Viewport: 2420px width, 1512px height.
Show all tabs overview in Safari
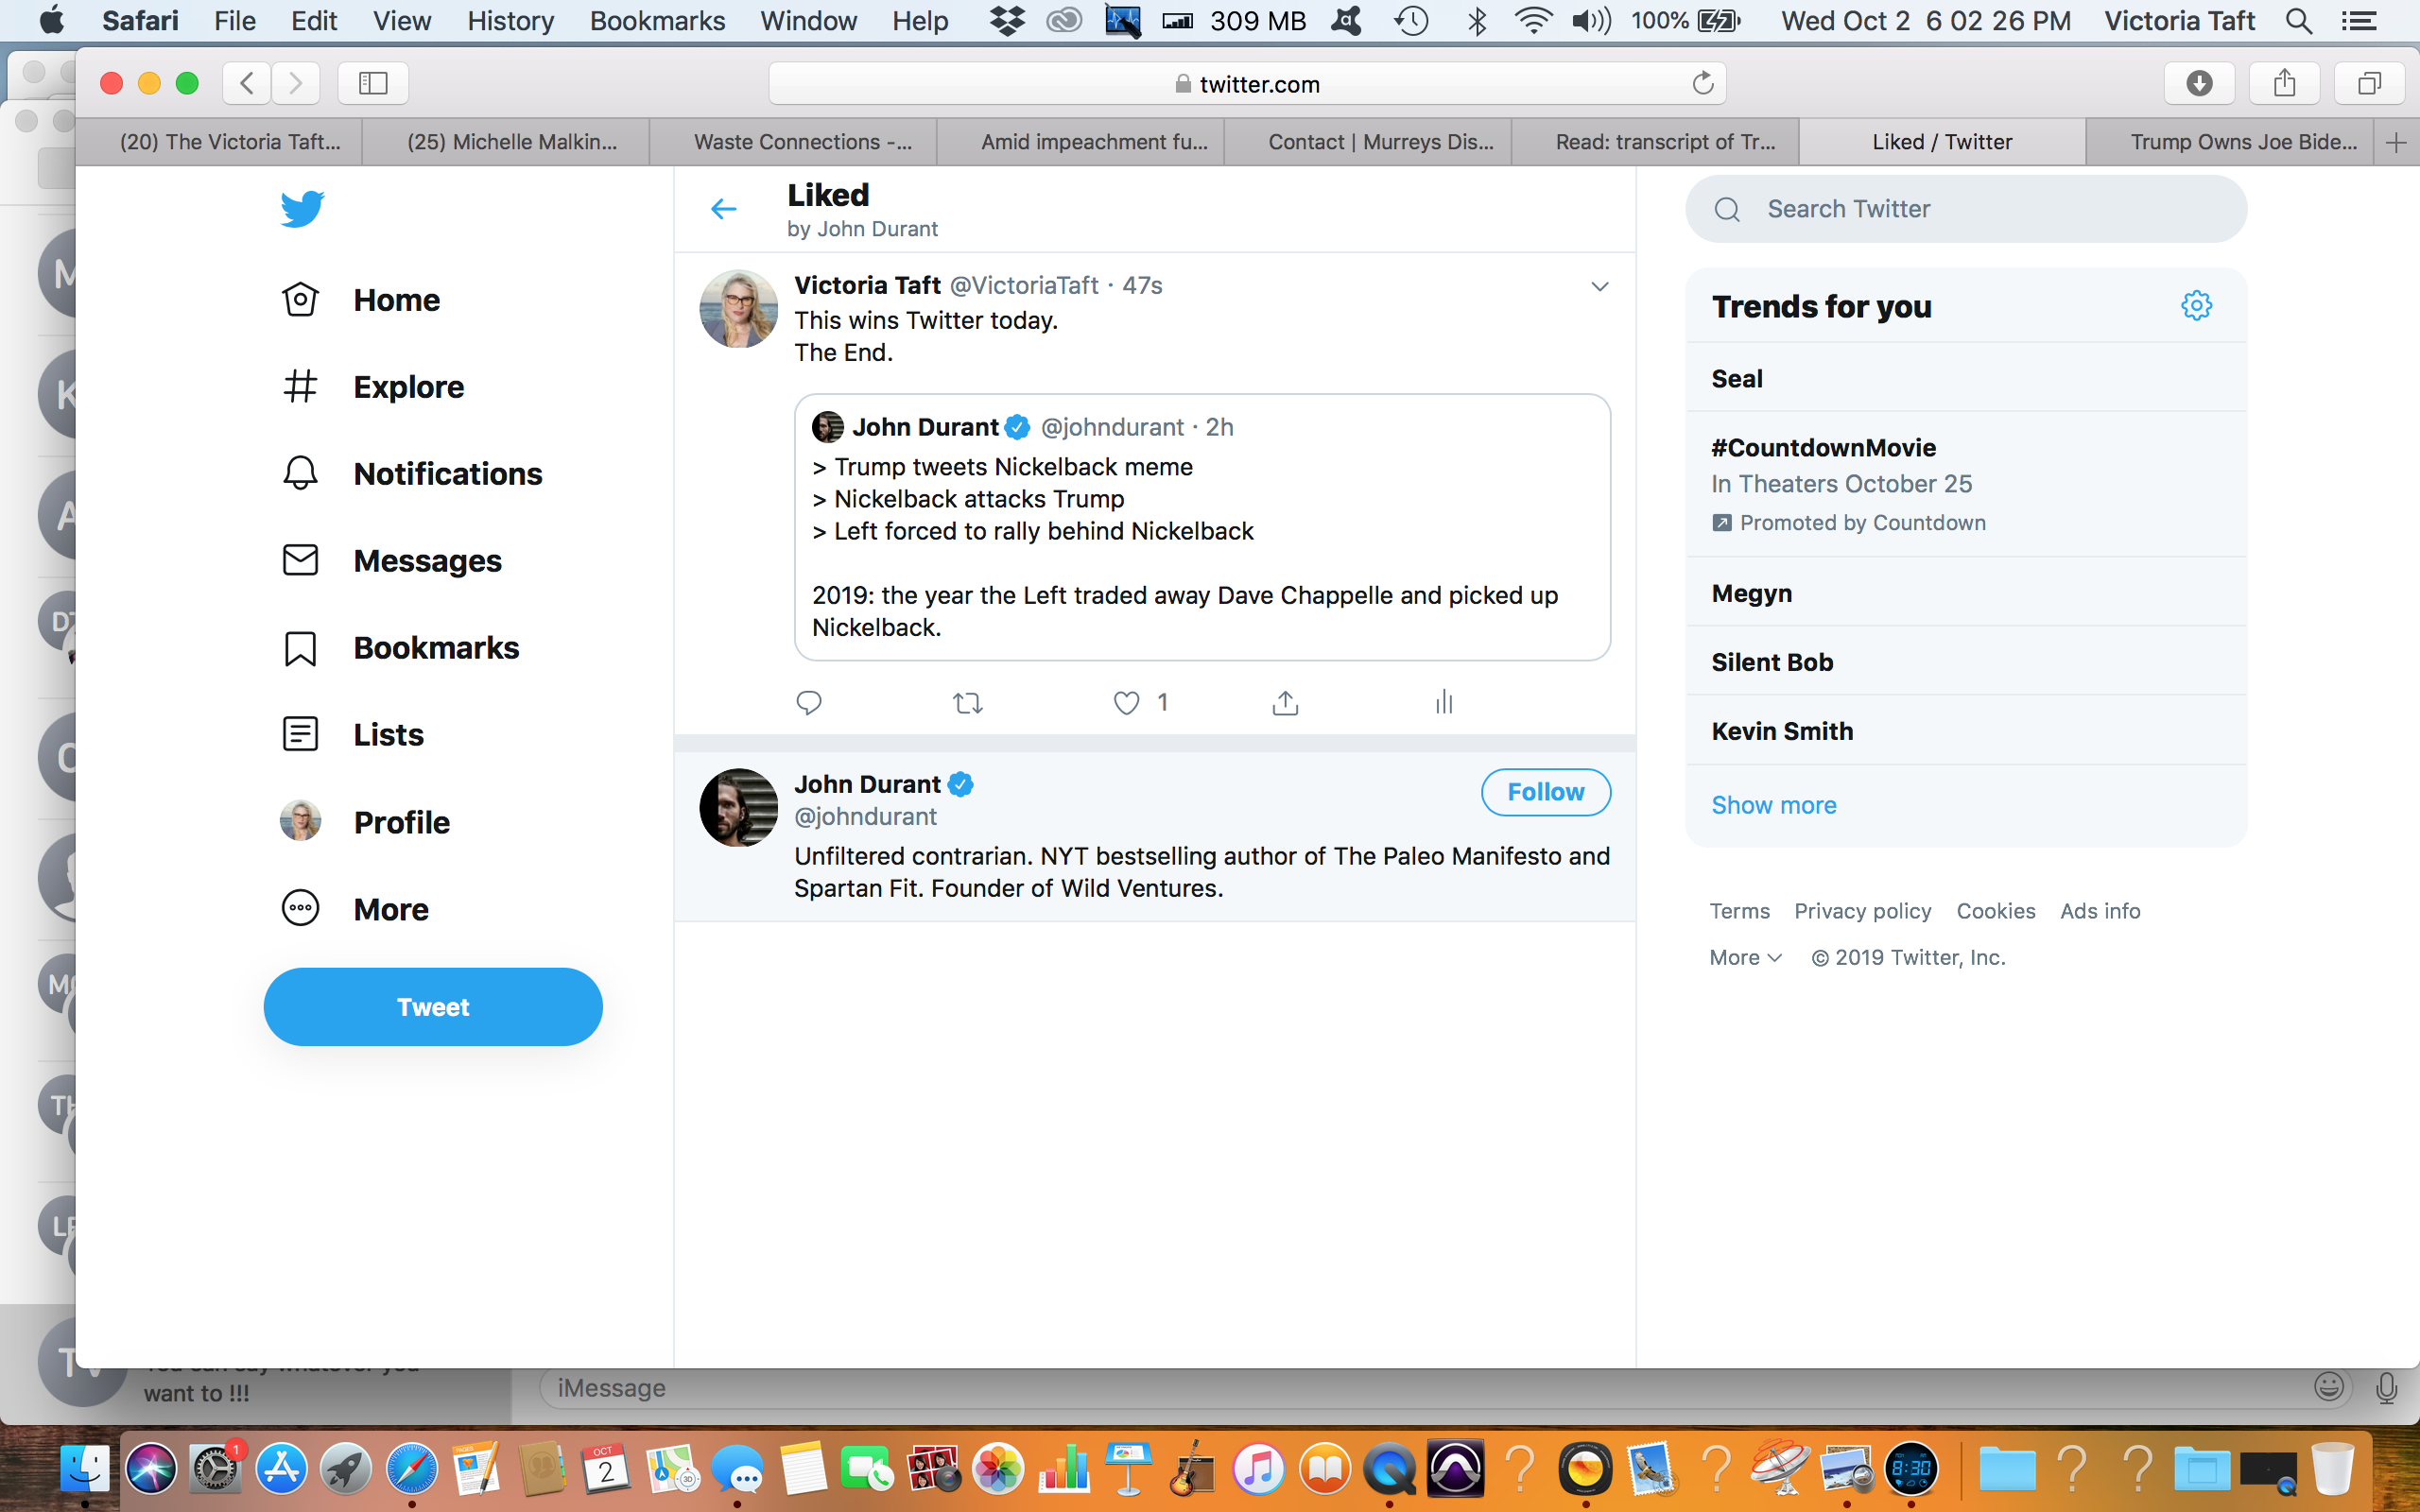(2369, 83)
